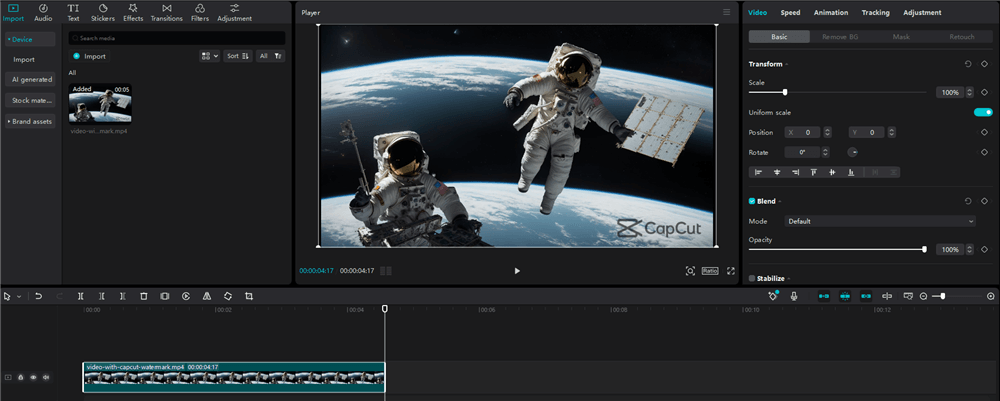1000x401 pixels.
Task: Open the Text tool panel
Action: [x=73, y=13]
